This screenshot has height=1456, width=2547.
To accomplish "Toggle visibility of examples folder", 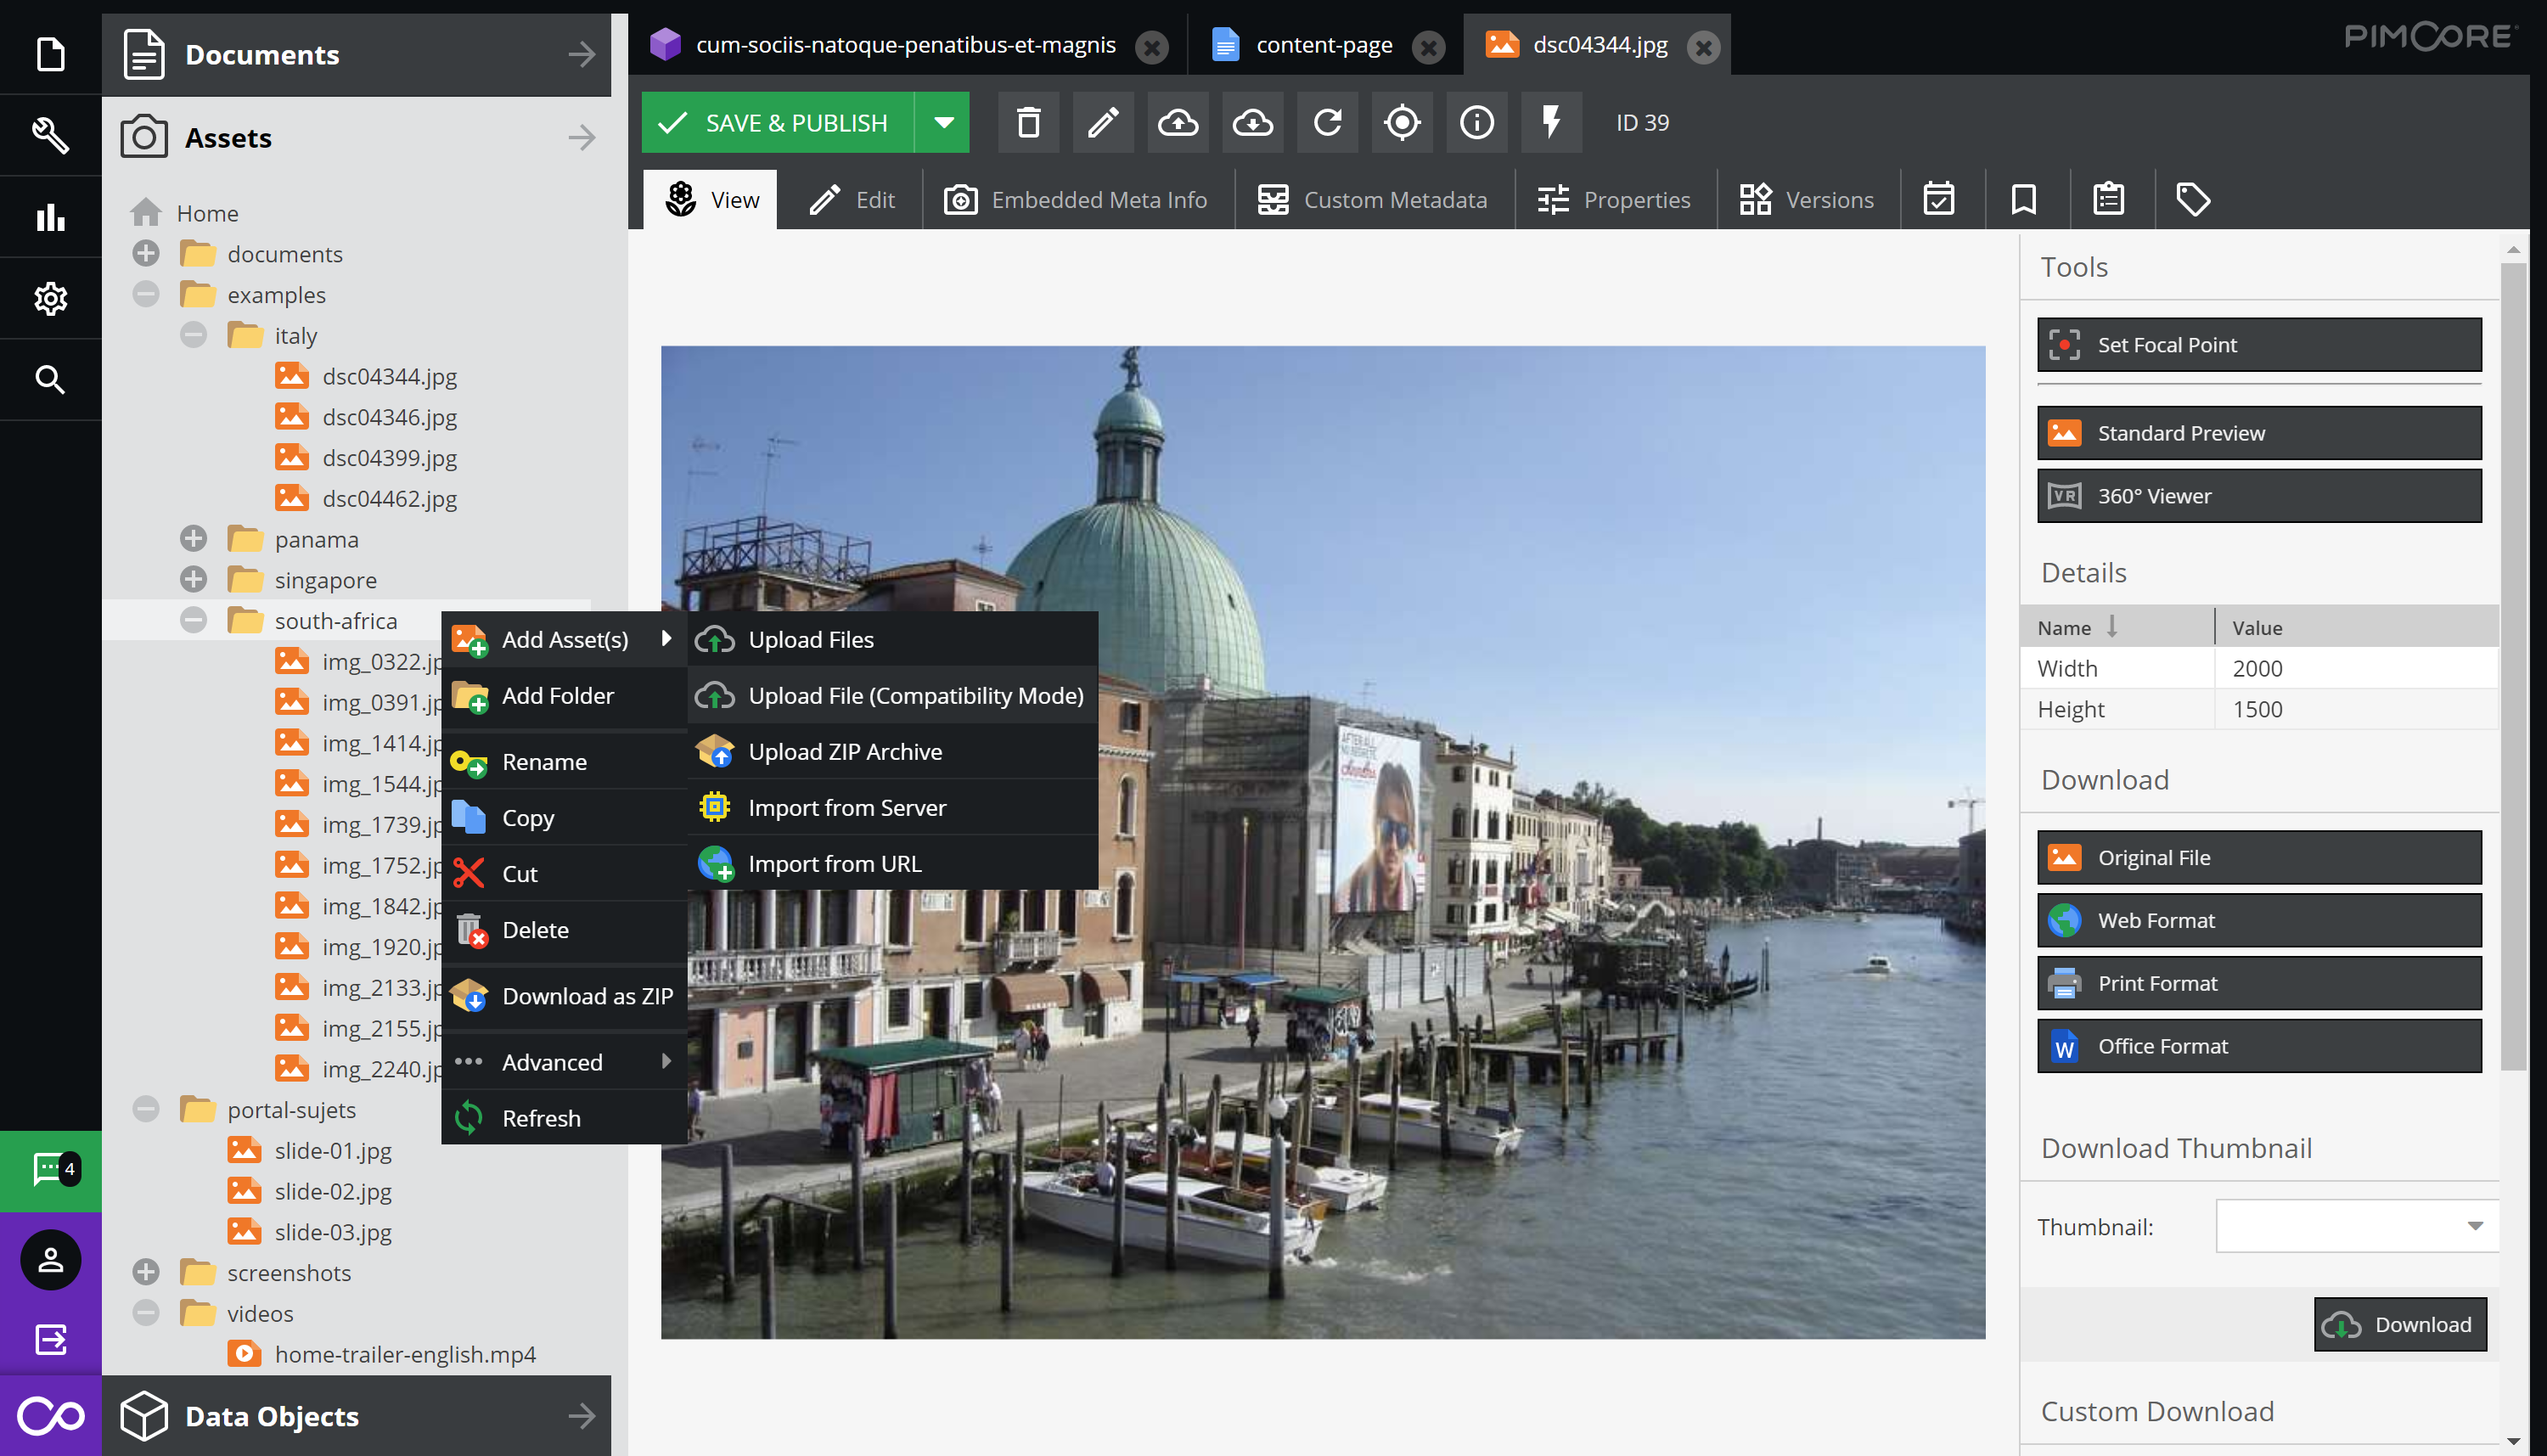I will tap(147, 294).
